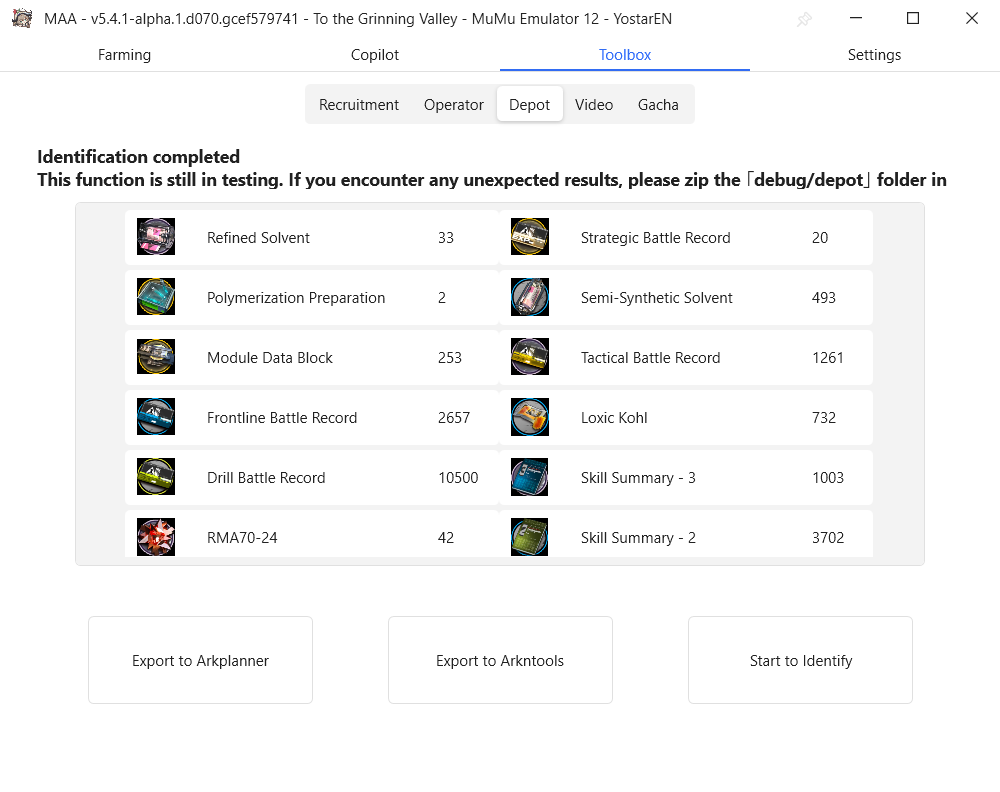Click the MAA app icon in title bar

pos(22,18)
